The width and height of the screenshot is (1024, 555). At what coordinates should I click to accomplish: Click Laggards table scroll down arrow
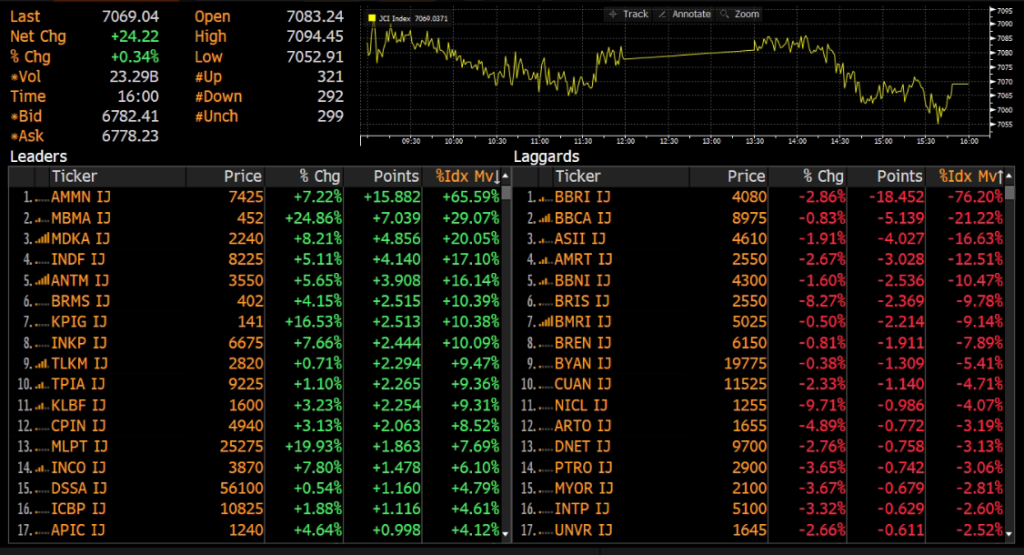tap(1010, 533)
